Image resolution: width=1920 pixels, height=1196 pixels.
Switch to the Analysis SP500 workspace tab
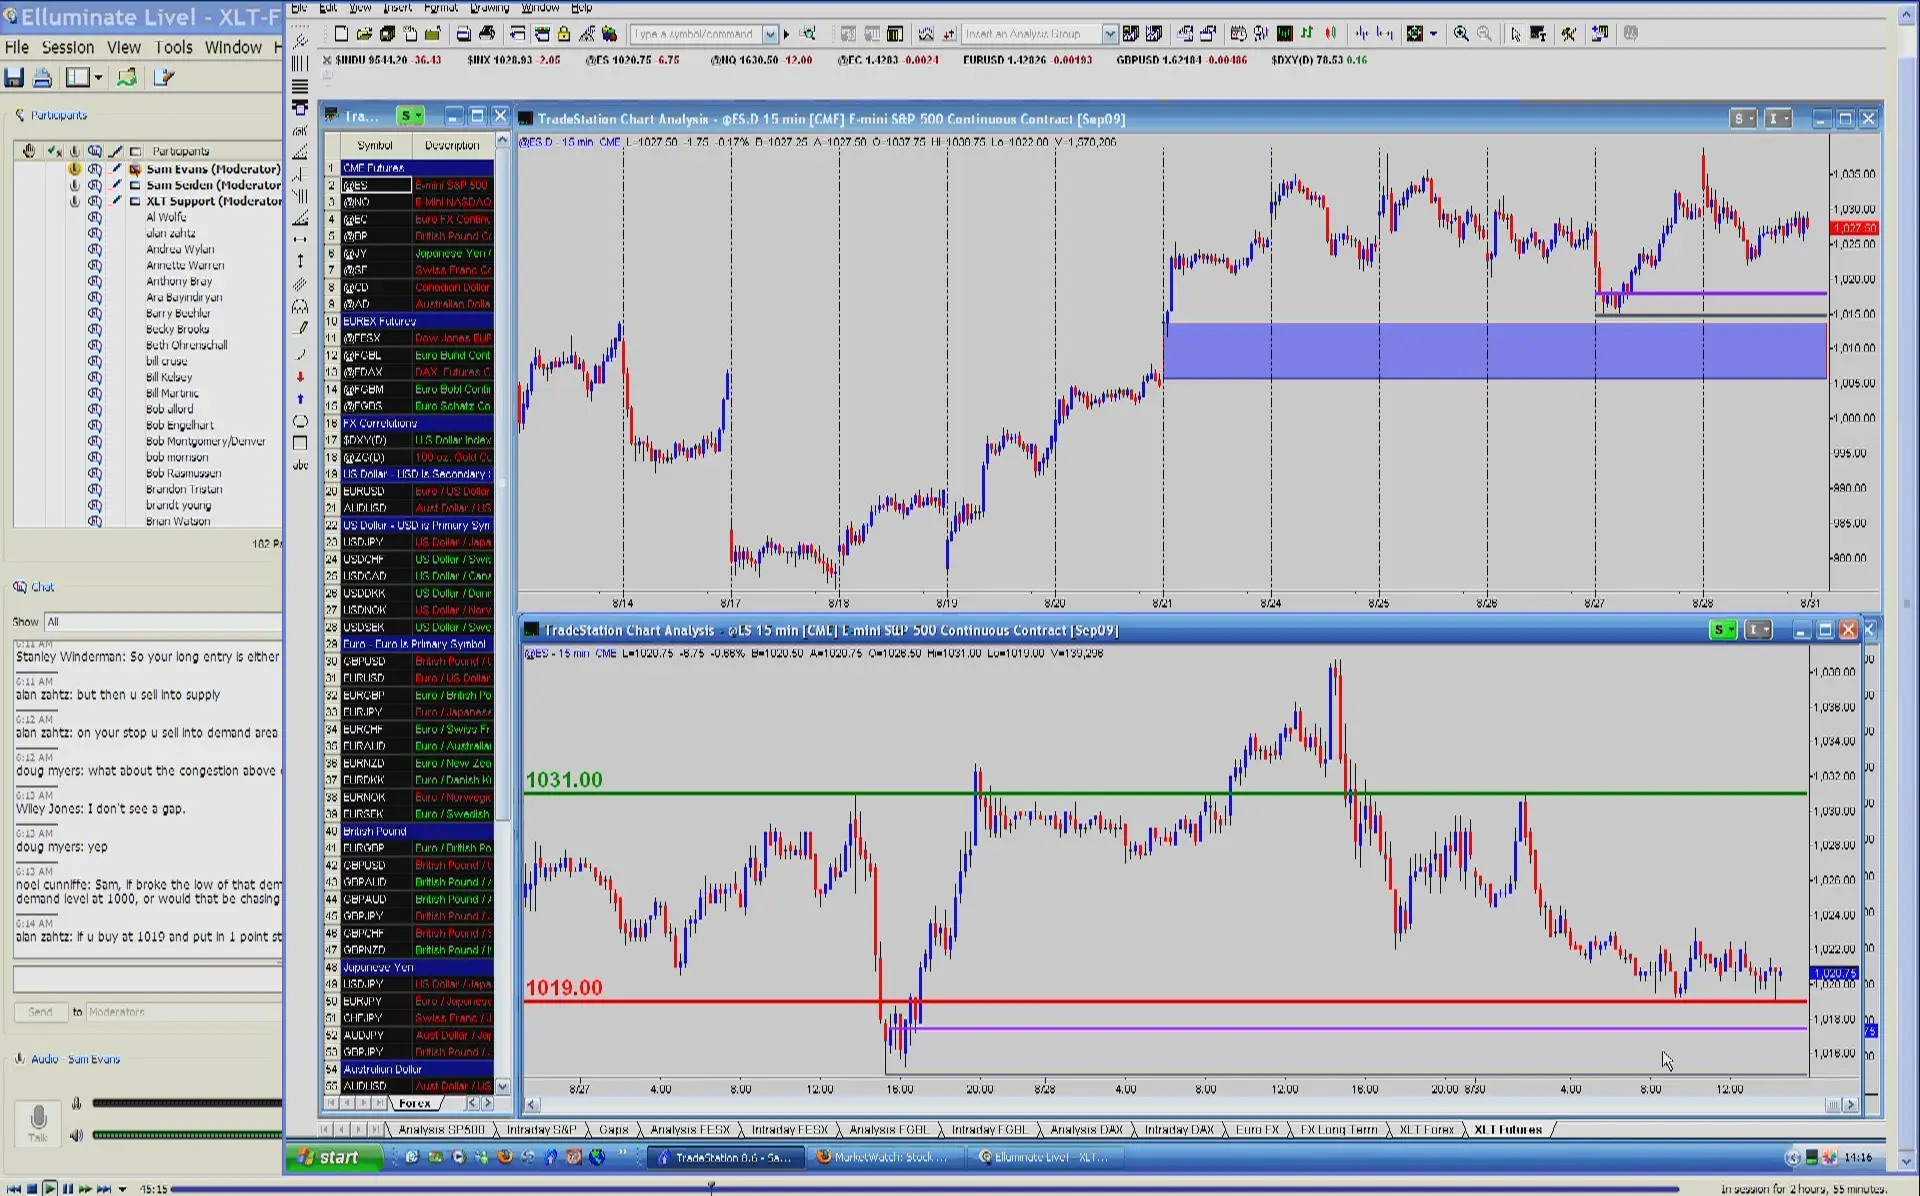[441, 1130]
